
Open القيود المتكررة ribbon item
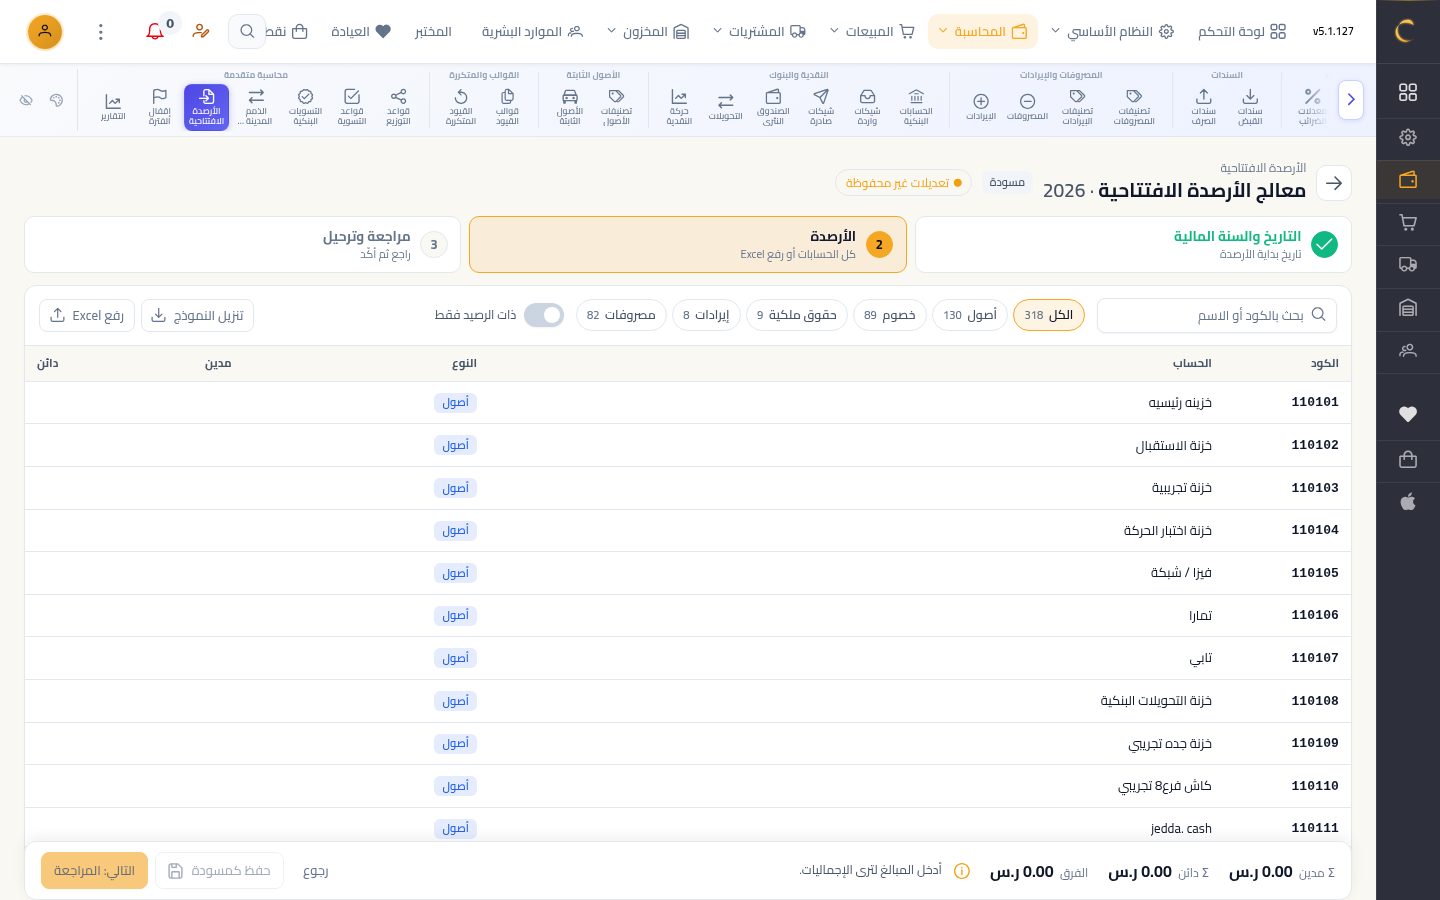pos(461,107)
